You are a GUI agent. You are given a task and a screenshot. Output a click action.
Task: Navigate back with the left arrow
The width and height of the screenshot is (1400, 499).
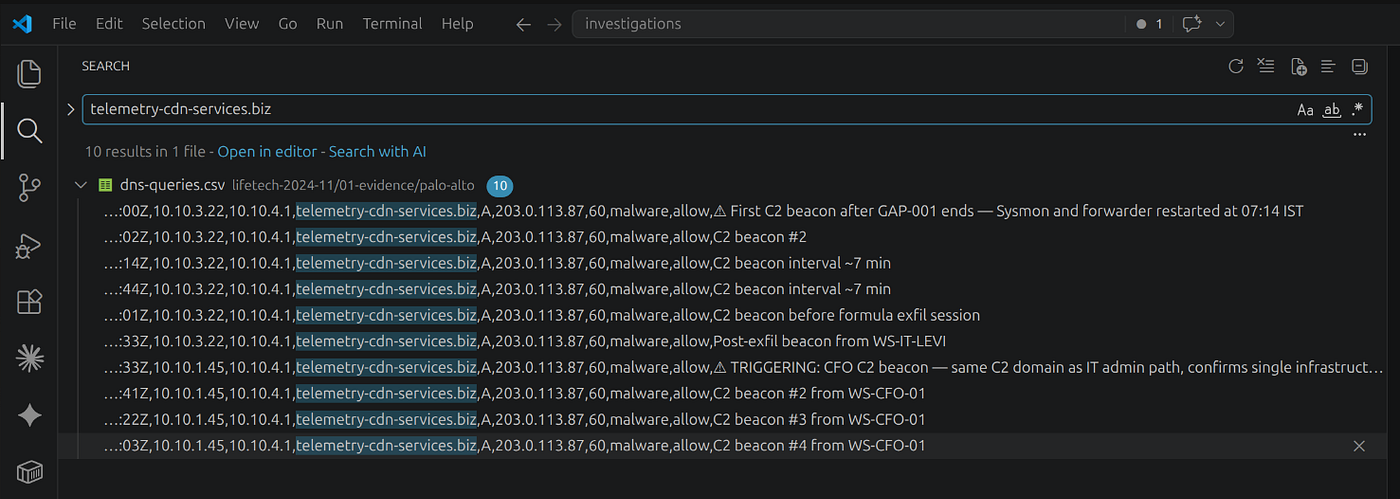523,24
